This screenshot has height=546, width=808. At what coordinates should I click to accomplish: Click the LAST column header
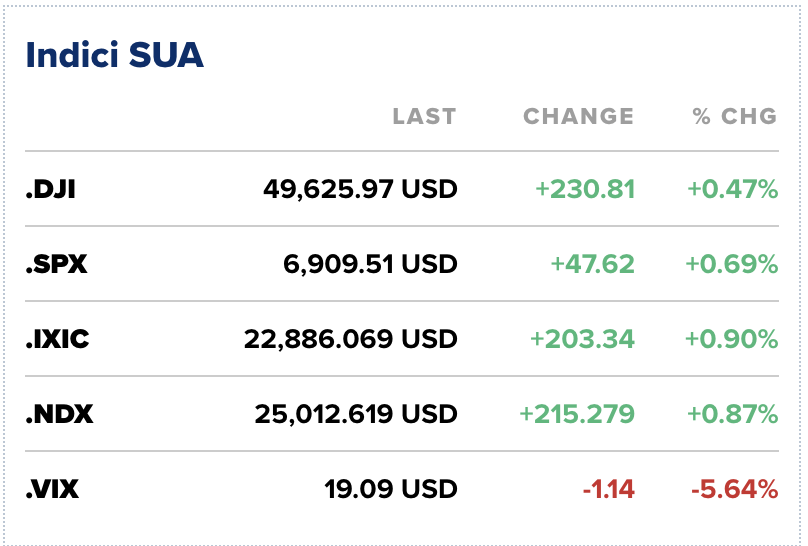click(x=424, y=116)
